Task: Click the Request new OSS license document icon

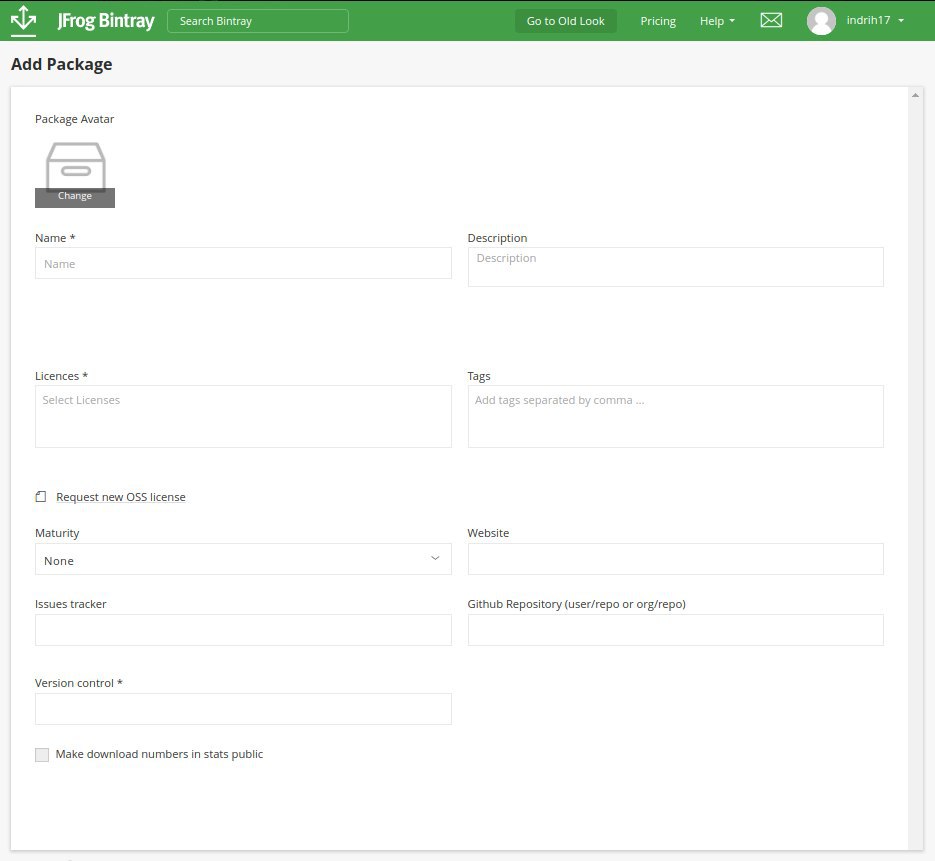Action: tap(41, 497)
